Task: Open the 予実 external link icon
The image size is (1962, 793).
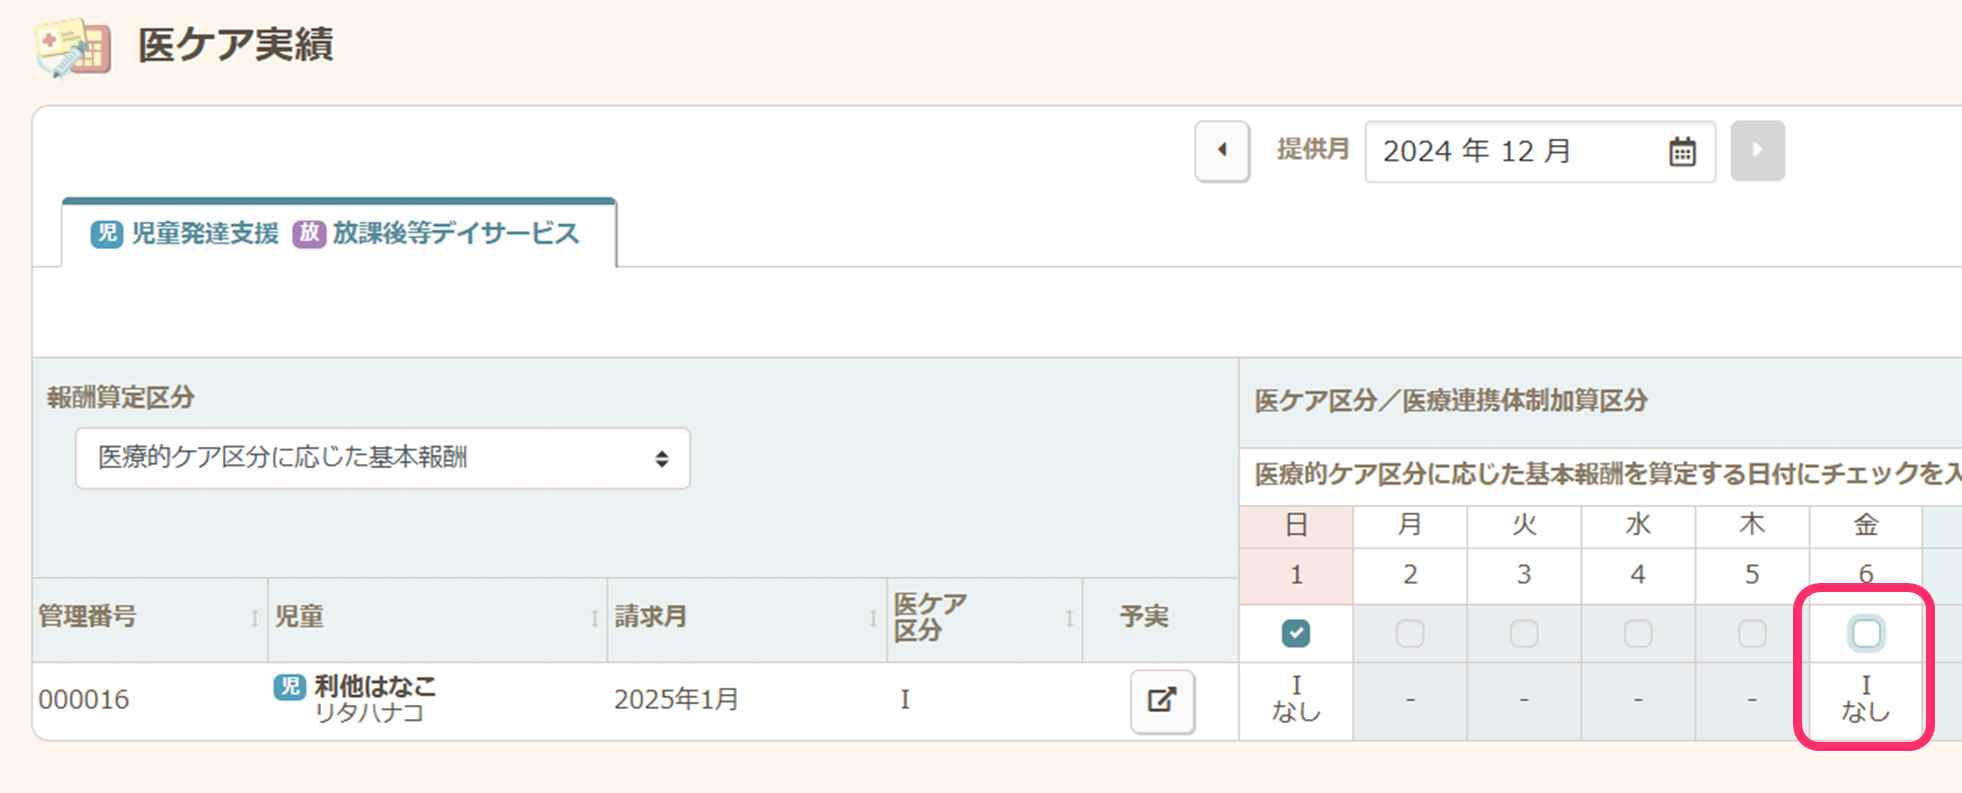Action: (1162, 701)
